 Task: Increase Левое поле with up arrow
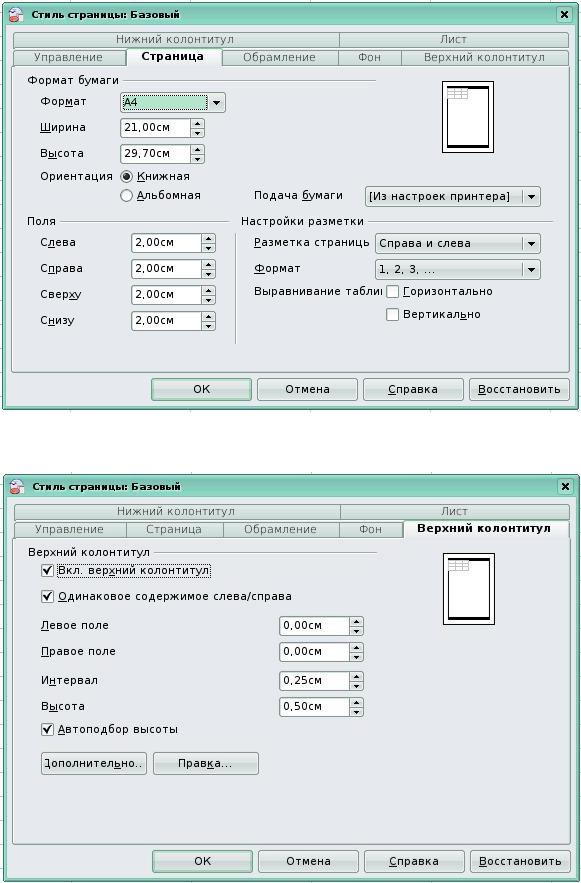pos(356,621)
